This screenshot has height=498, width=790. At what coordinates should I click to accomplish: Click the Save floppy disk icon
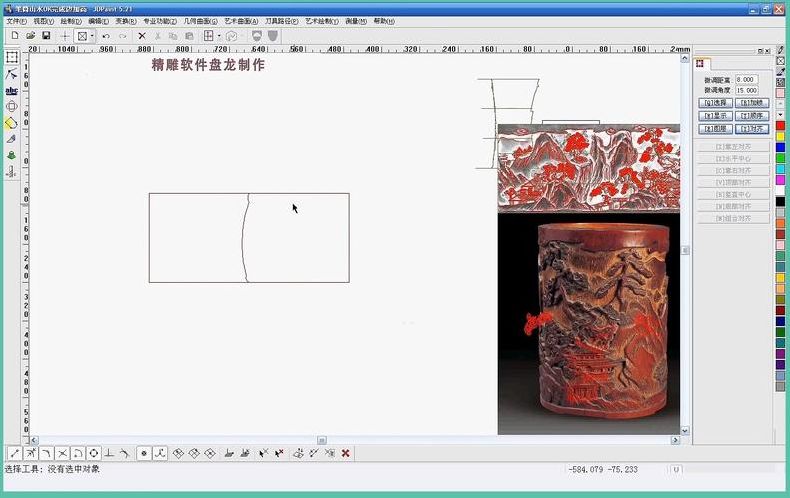(x=46, y=36)
